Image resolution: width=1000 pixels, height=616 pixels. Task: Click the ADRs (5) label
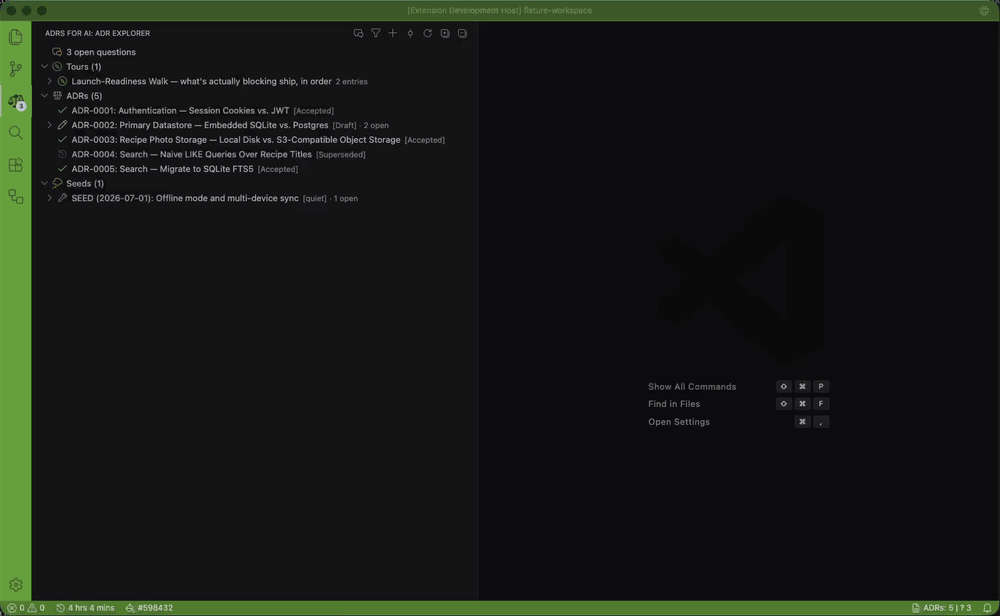coord(84,96)
